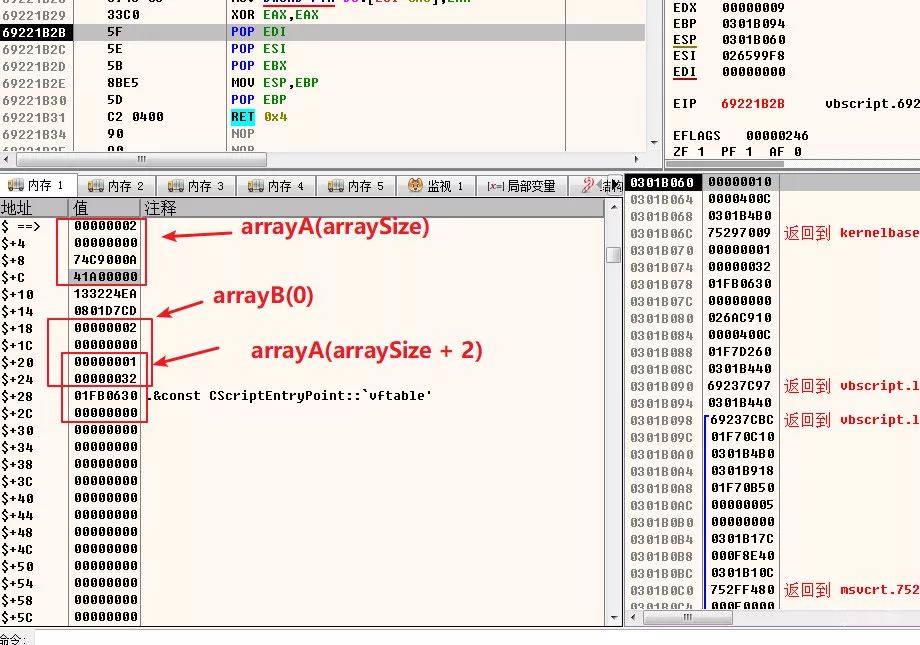Toggle the ZF flag value
Viewport: 920px width, 645px height.
click(701, 151)
